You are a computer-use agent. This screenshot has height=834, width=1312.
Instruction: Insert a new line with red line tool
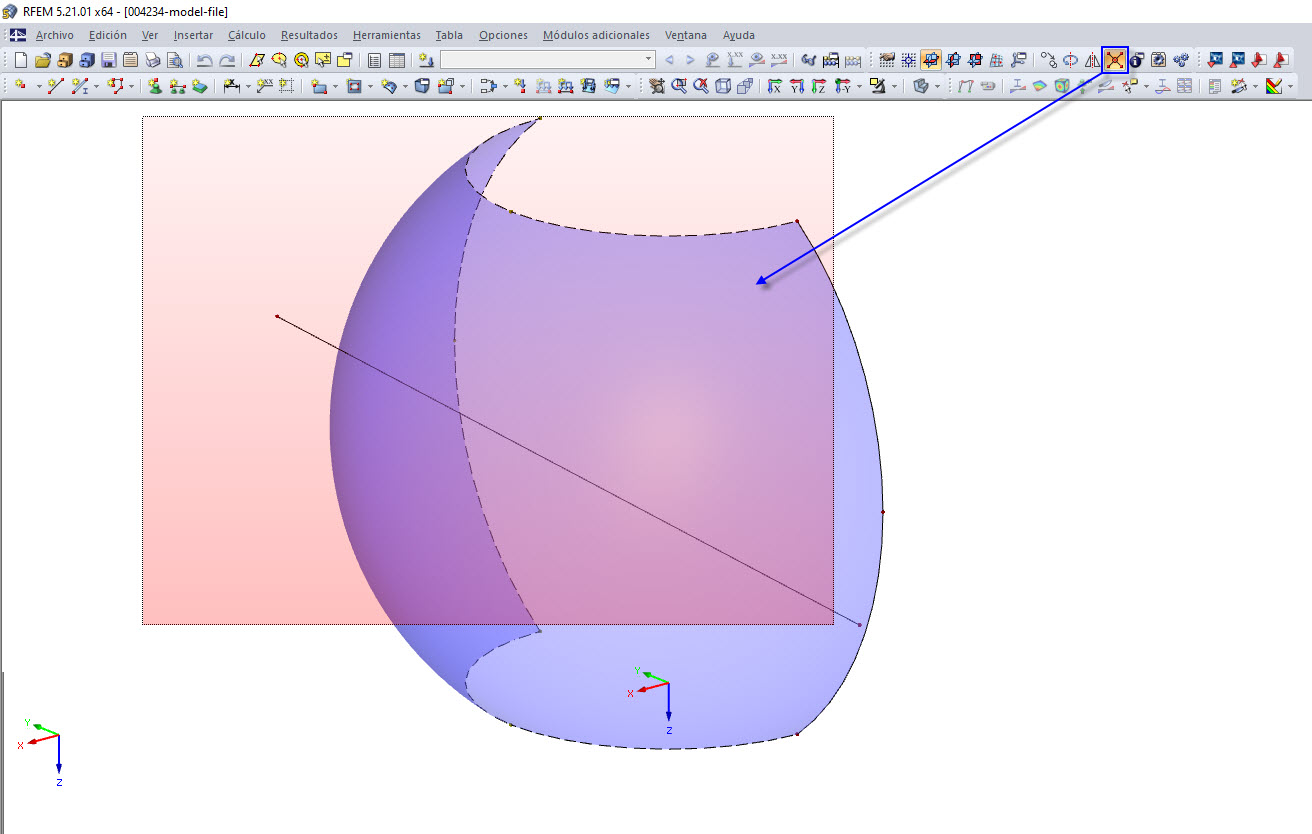[55, 87]
